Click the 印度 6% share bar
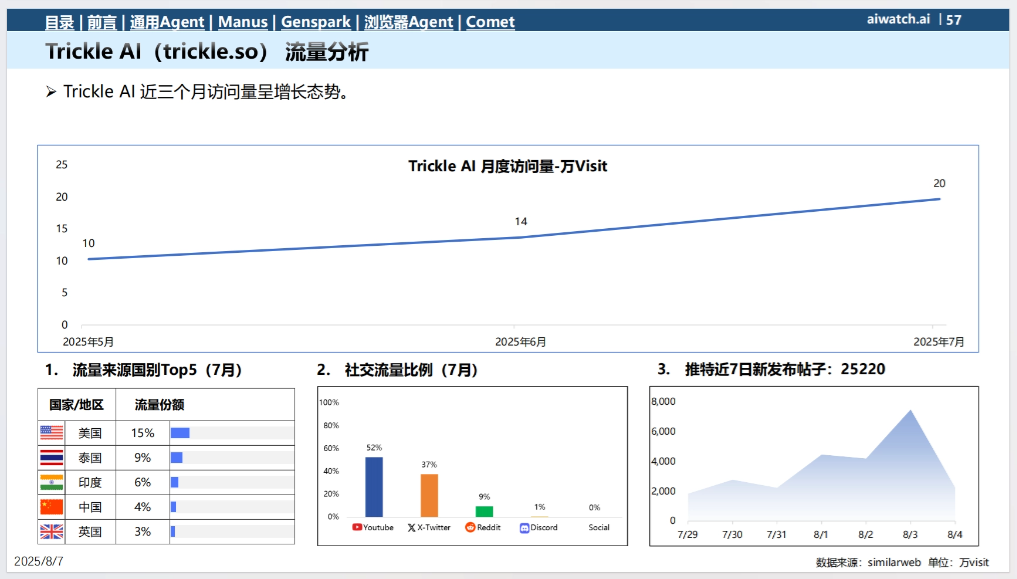The image size is (1017, 579). (174, 482)
